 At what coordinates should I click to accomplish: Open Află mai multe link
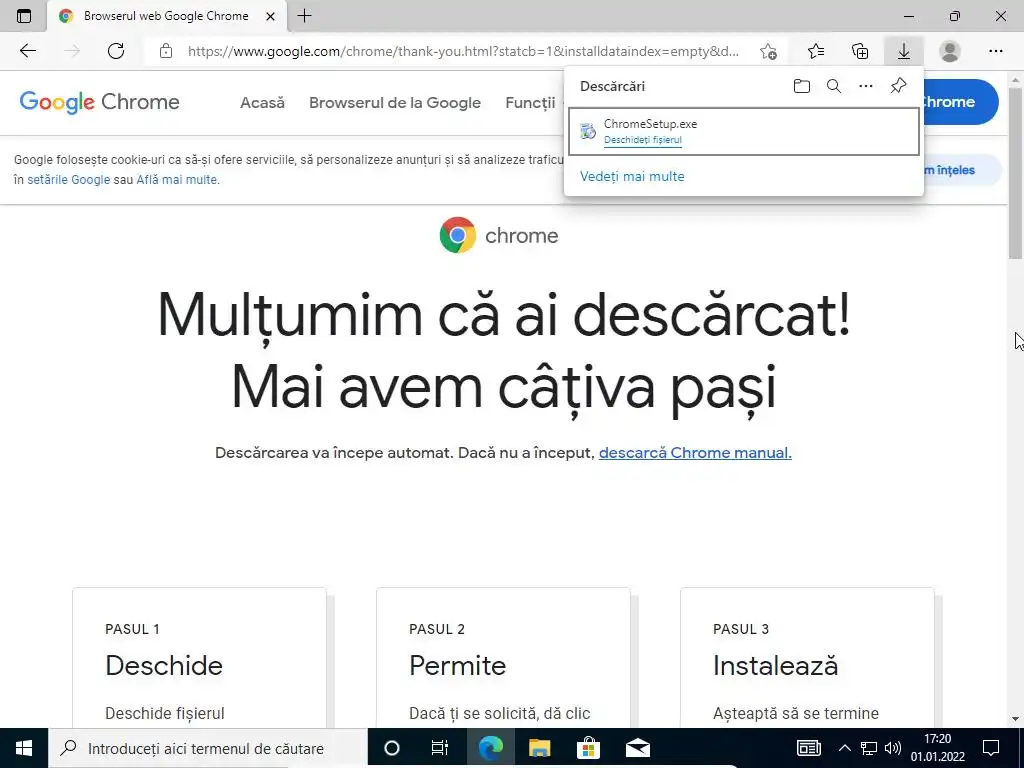tap(178, 180)
